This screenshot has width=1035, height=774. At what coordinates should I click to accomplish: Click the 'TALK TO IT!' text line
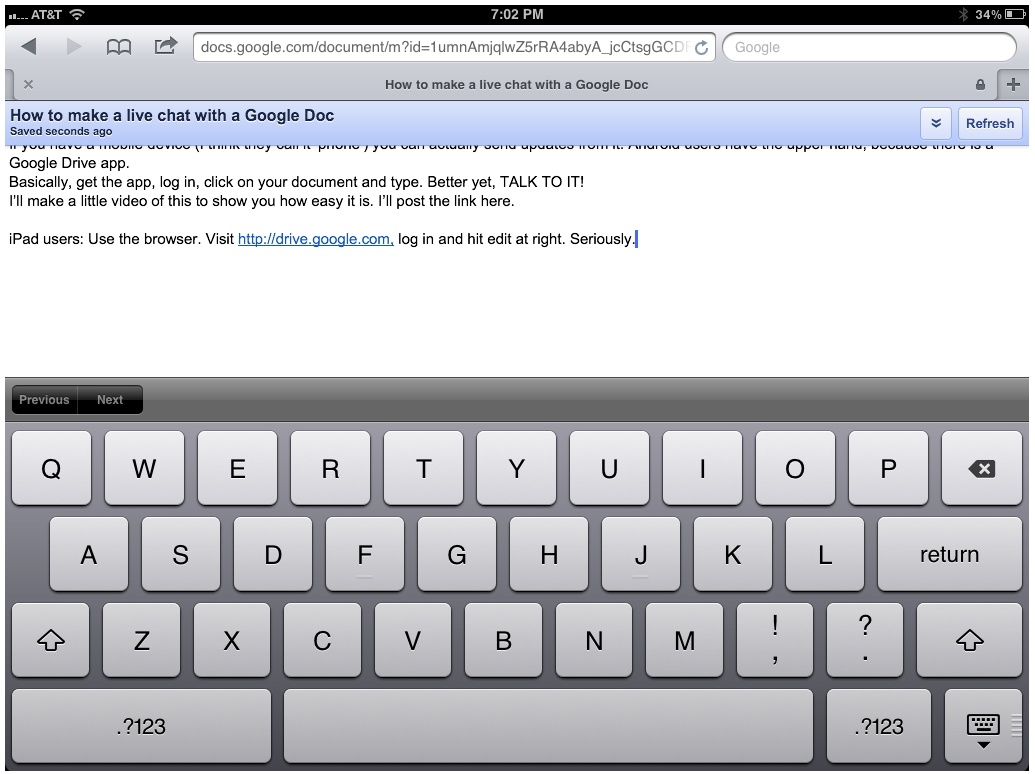coord(542,182)
